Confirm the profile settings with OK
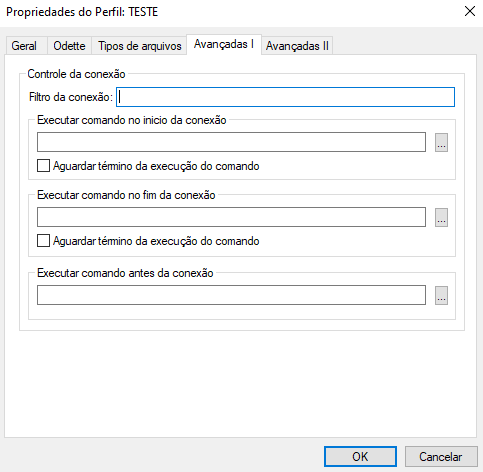Image resolution: width=483 pixels, height=472 pixels. (x=360, y=457)
